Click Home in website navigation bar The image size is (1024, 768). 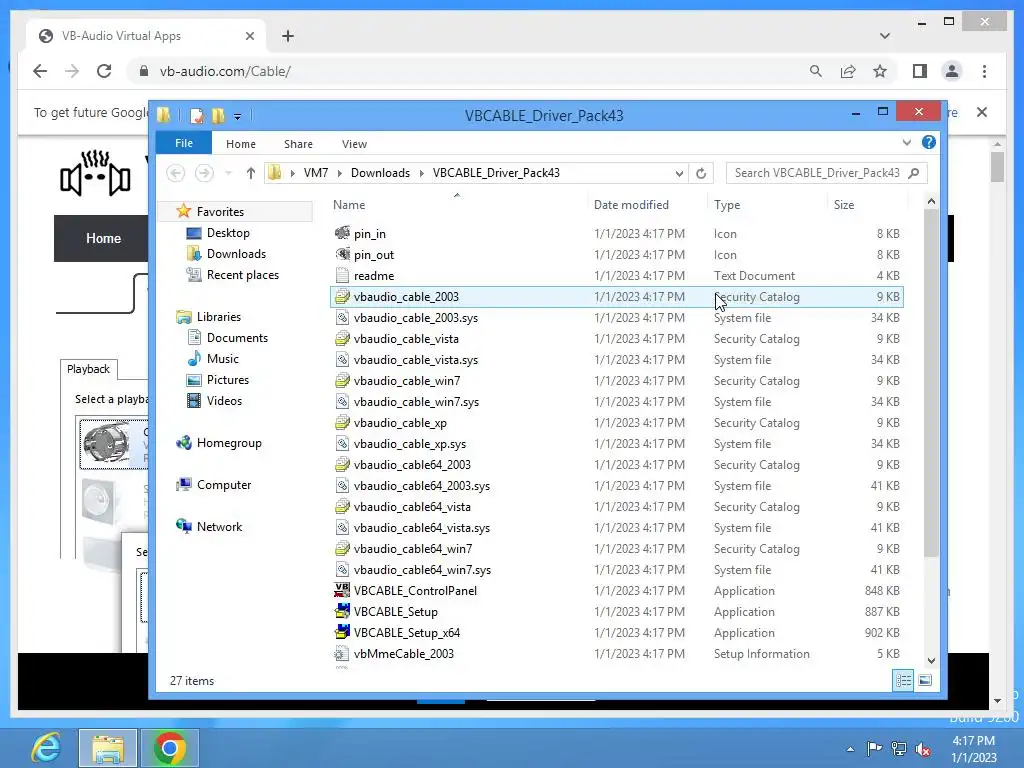pyautogui.click(x=103, y=238)
